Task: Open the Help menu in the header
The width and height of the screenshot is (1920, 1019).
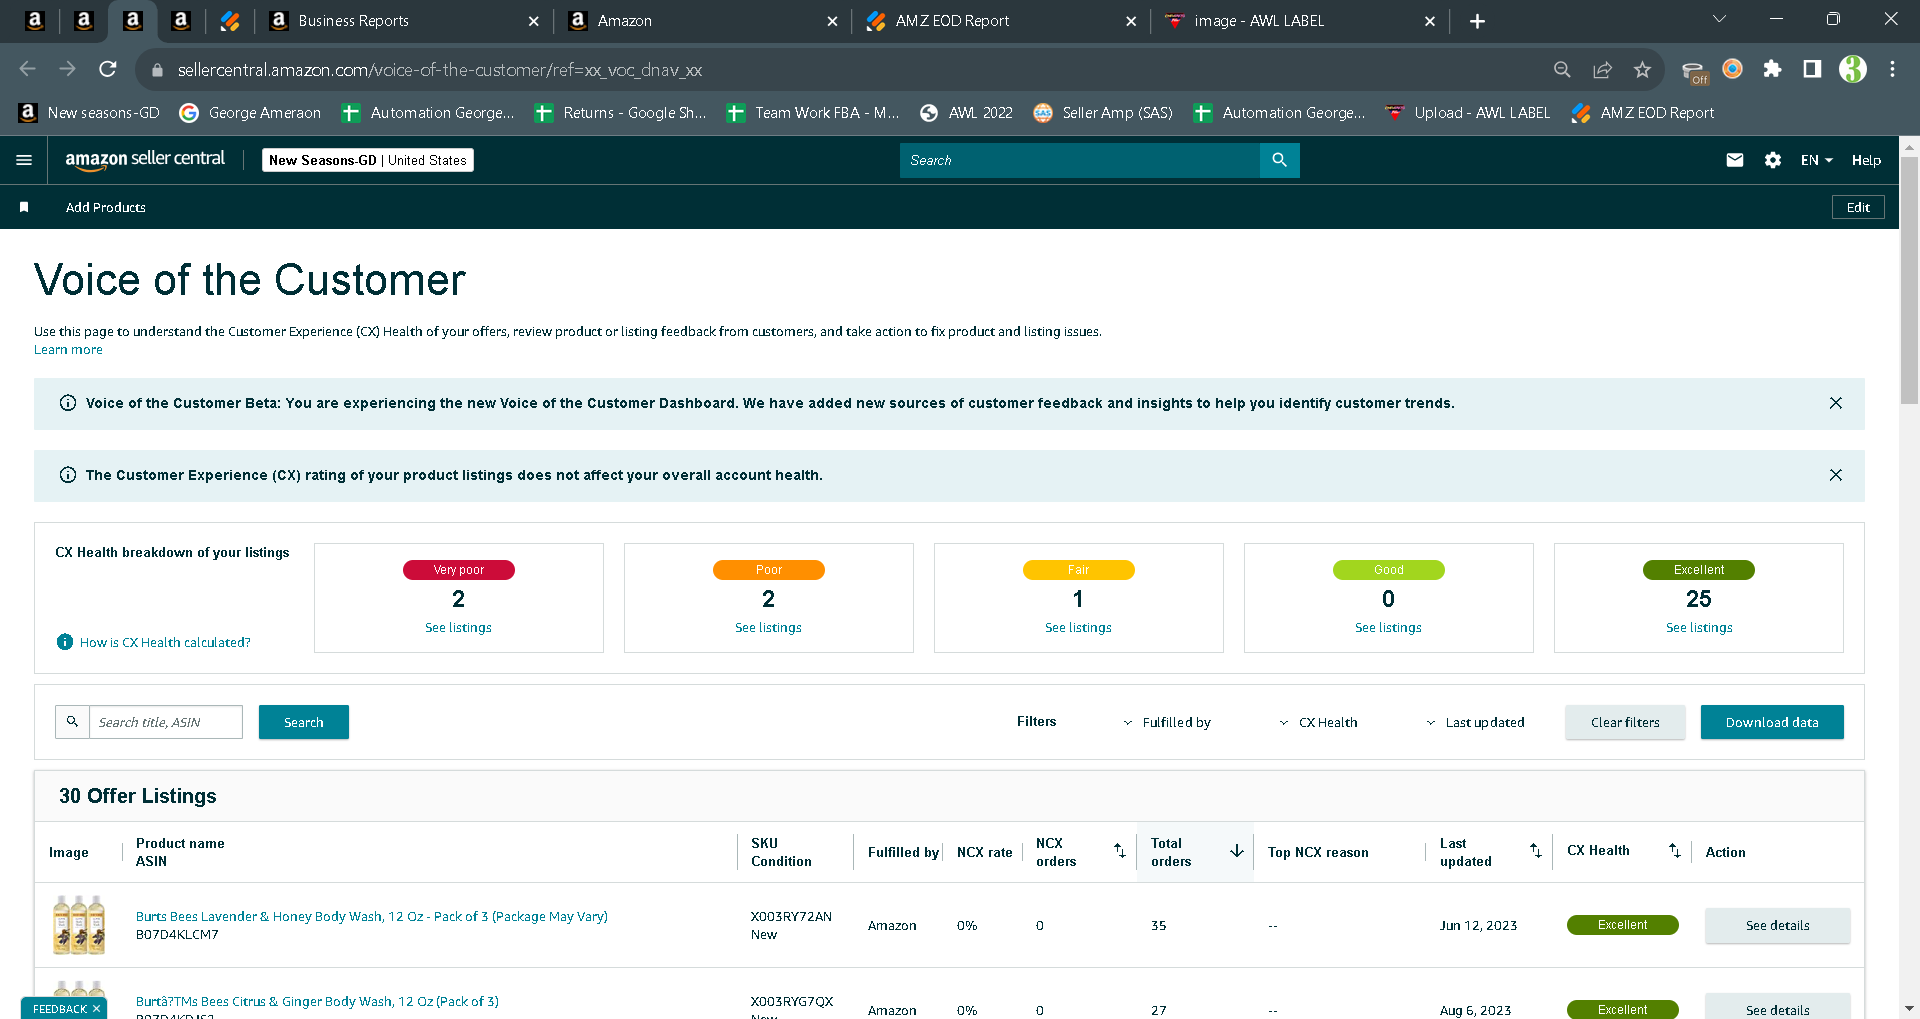Action: pyautogui.click(x=1866, y=160)
